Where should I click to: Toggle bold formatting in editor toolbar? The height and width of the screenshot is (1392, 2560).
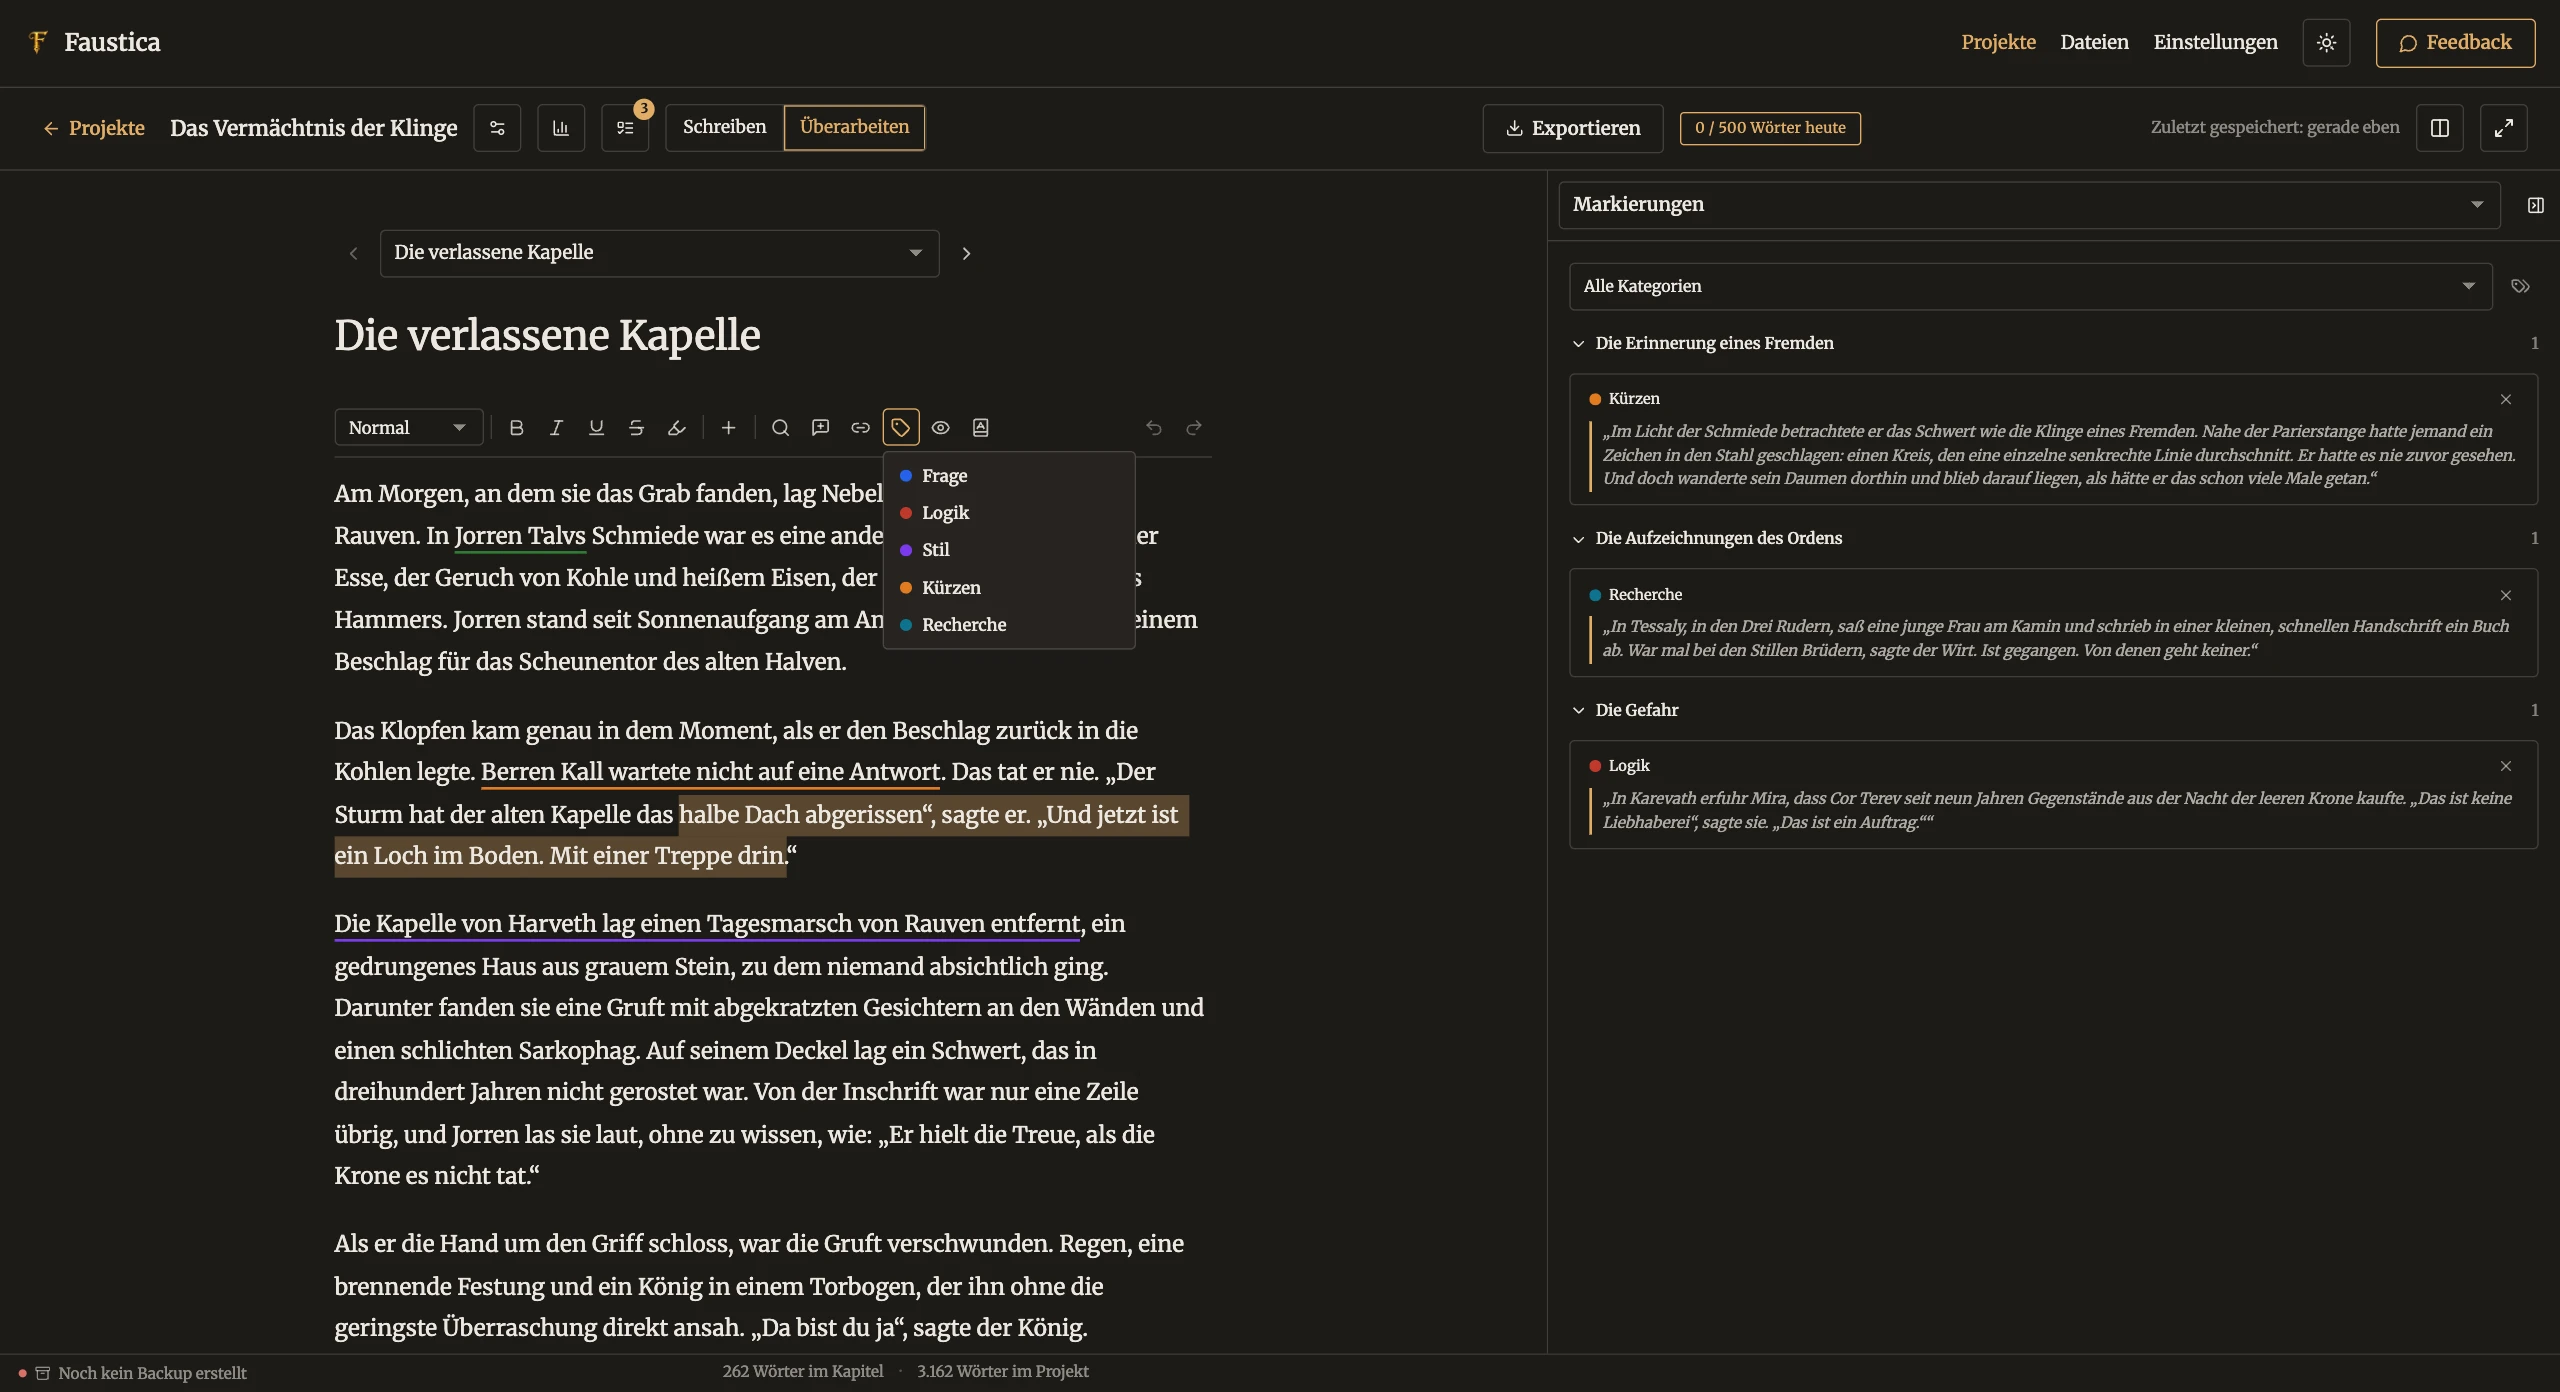click(516, 428)
